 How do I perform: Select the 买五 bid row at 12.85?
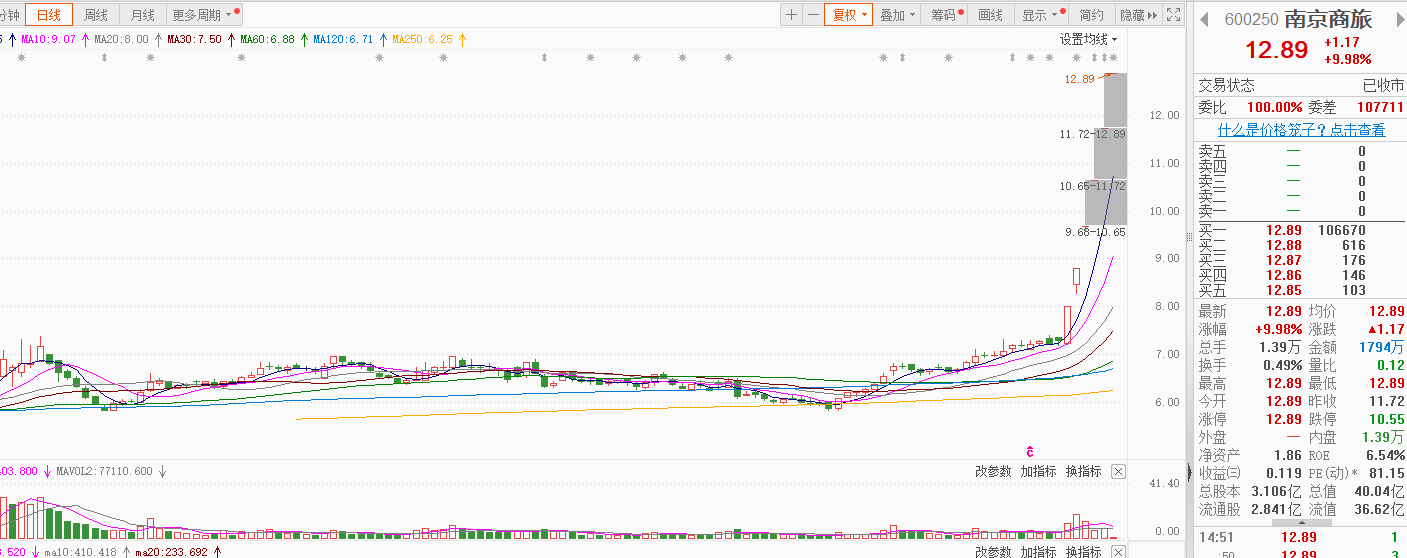(1300, 290)
